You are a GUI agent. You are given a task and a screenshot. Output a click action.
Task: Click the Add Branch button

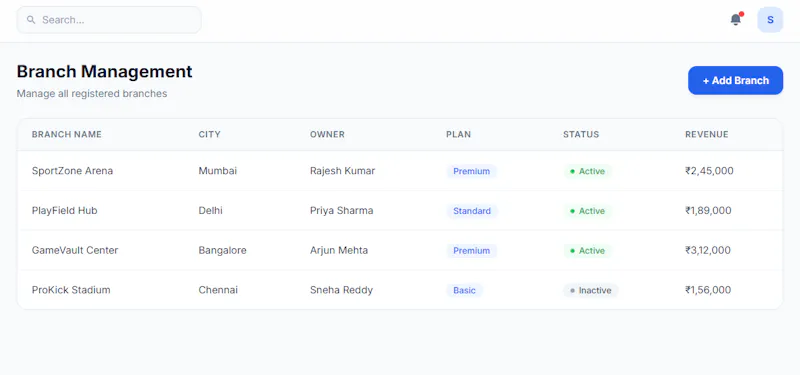[x=735, y=81]
